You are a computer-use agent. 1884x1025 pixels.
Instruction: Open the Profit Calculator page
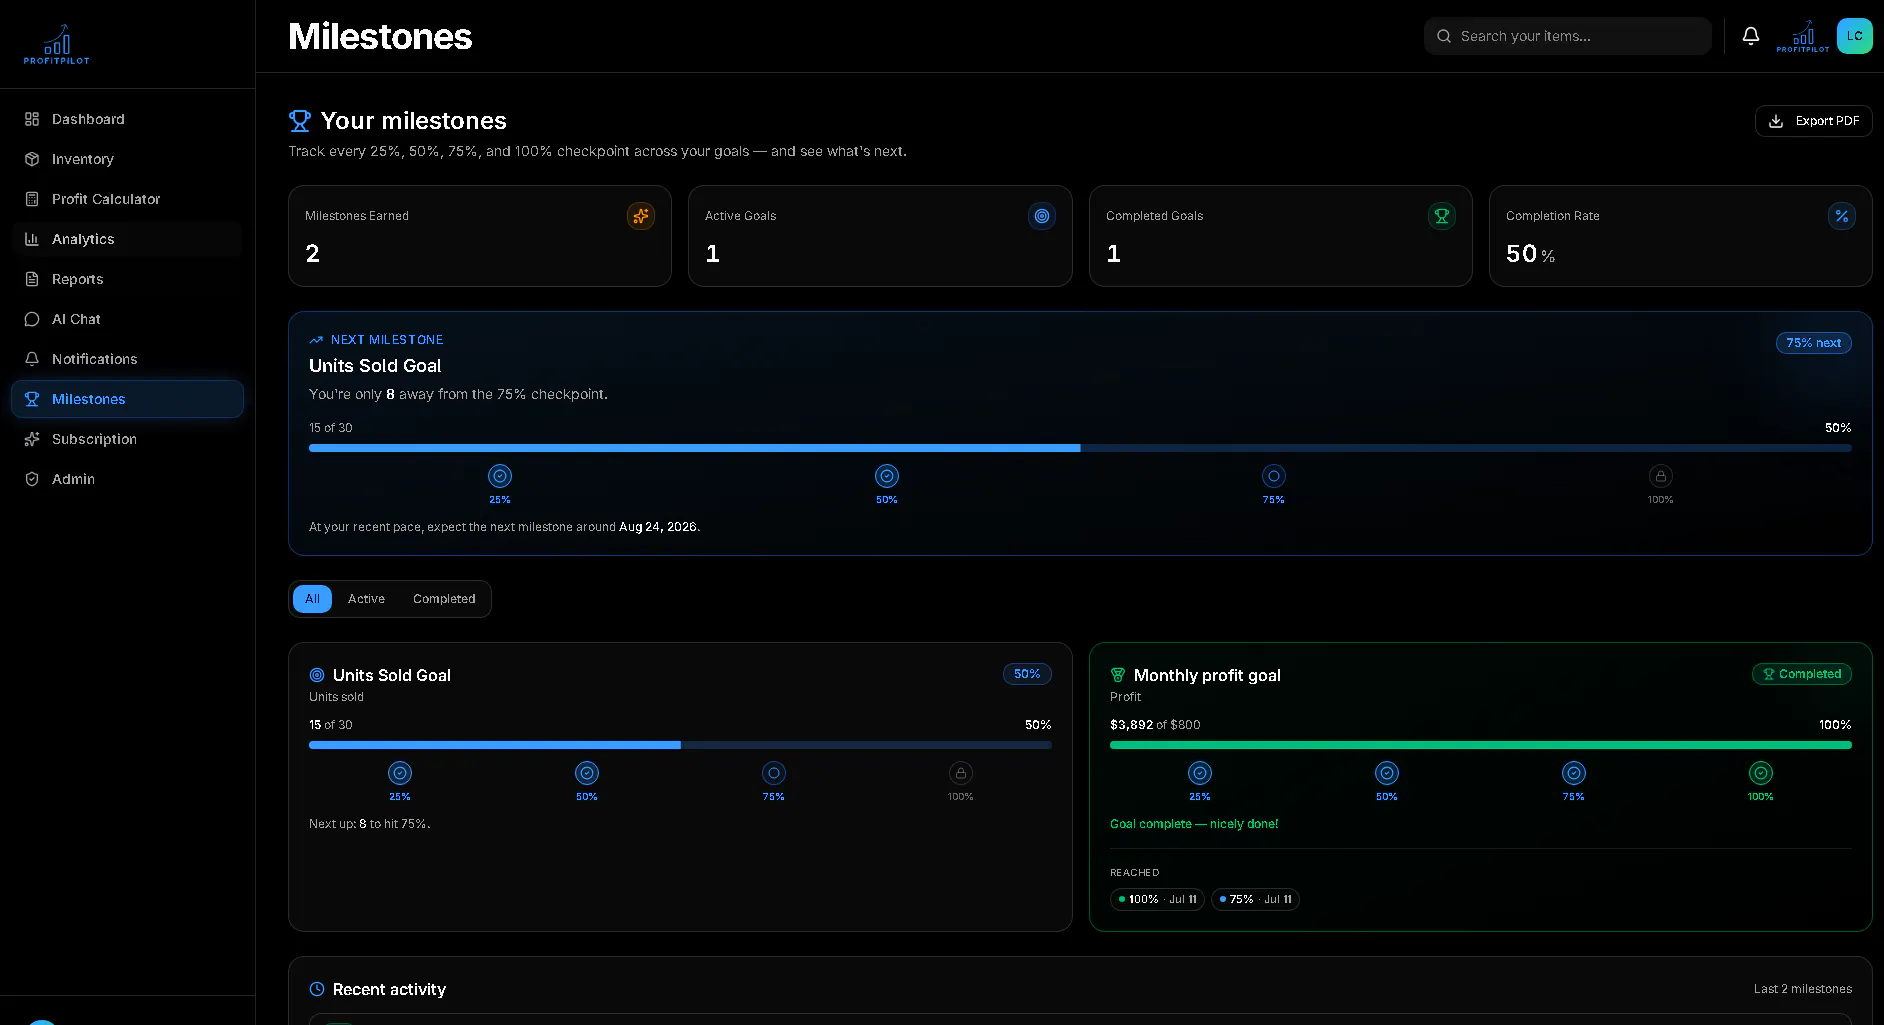(x=127, y=199)
